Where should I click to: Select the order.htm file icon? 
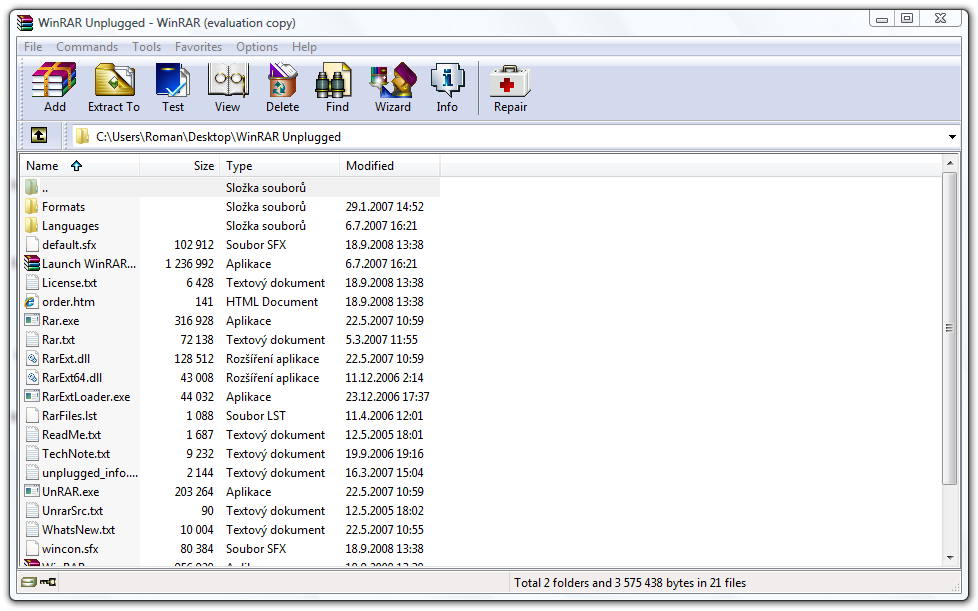pos(32,301)
